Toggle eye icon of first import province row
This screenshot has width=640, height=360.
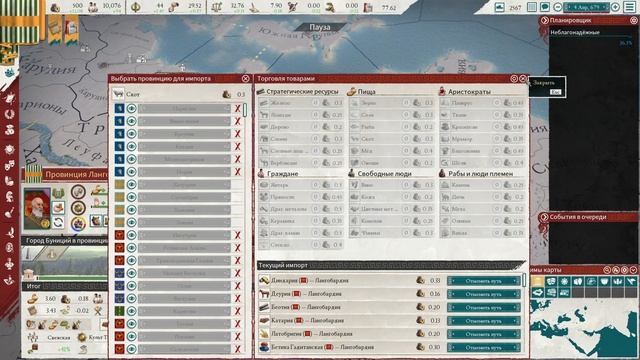click(x=131, y=109)
